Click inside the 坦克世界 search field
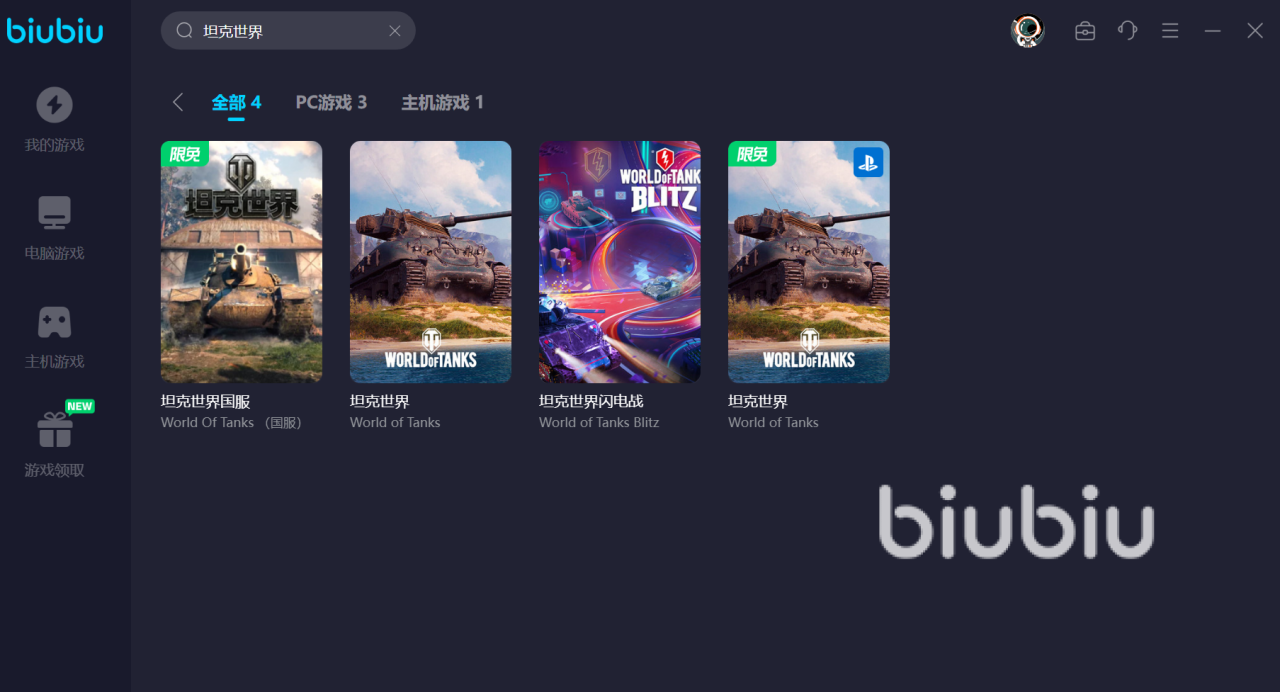The width and height of the screenshot is (1280, 692). tap(288, 31)
